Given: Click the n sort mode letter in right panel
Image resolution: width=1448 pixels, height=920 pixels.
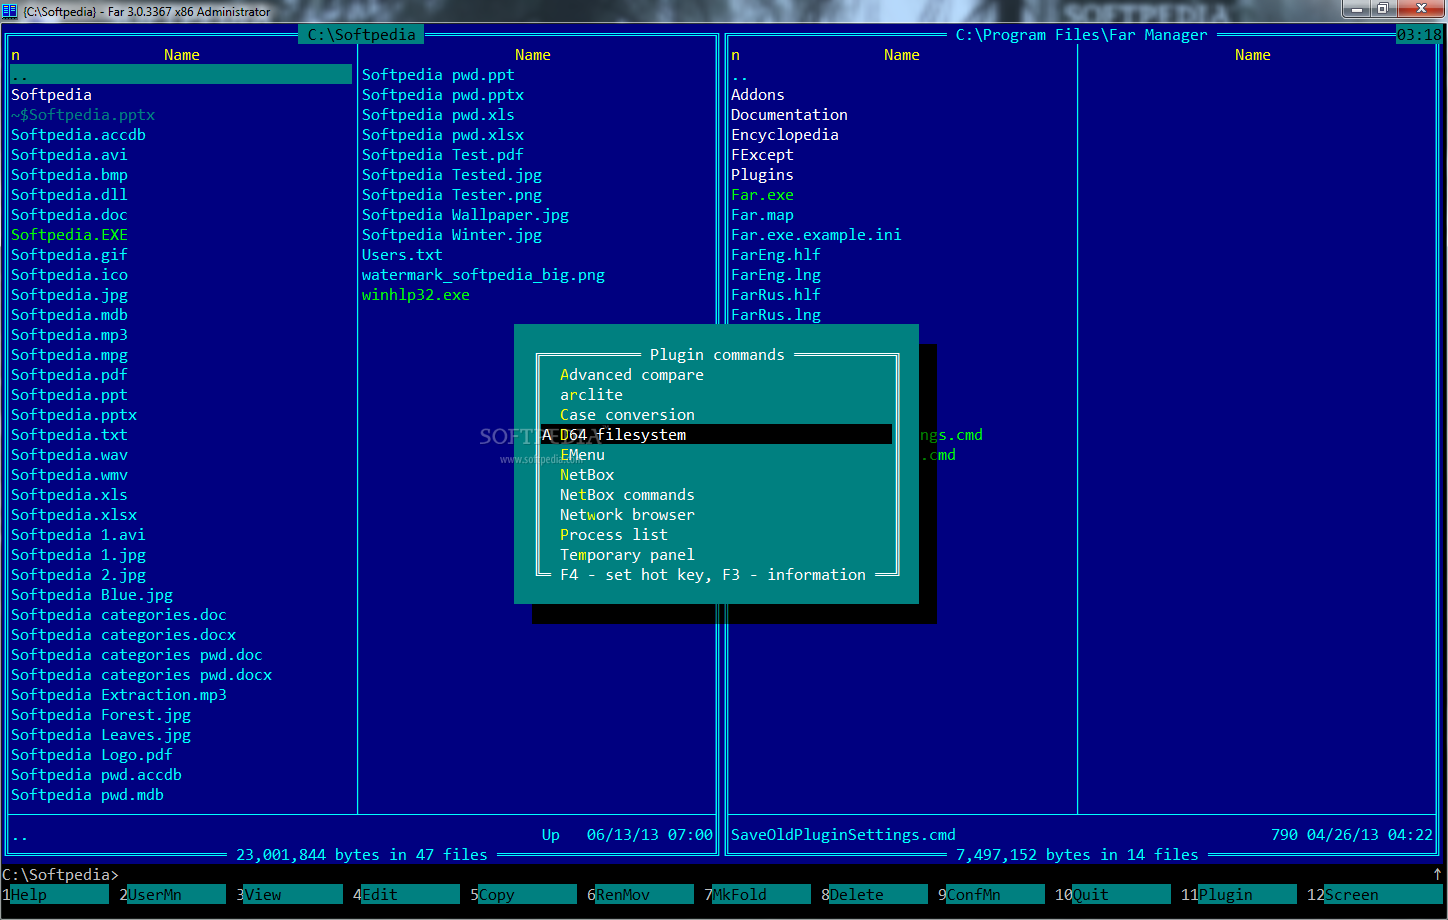Looking at the screenshot, I should point(735,55).
